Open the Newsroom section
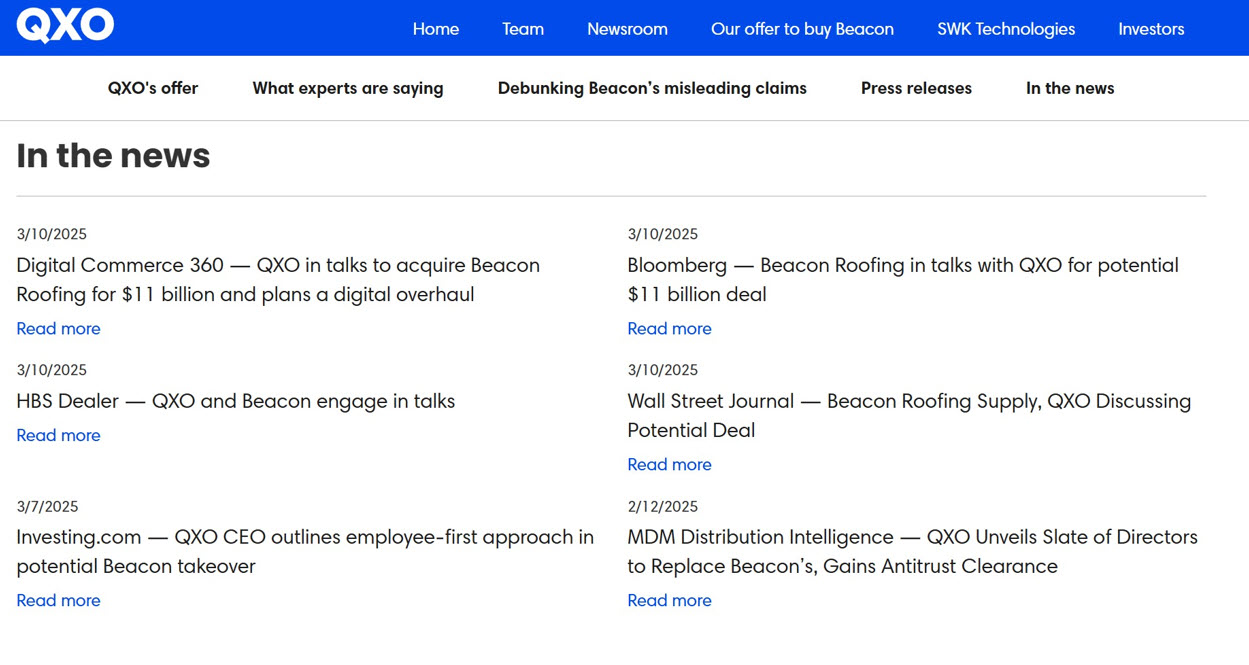1249x665 pixels. [x=627, y=29]
